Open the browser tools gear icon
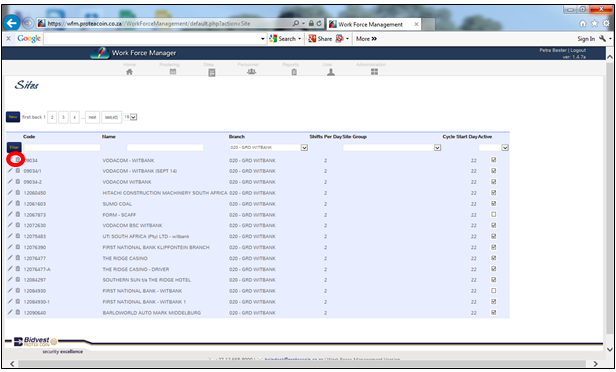616x372 pixels. click(x=607, y=24)
